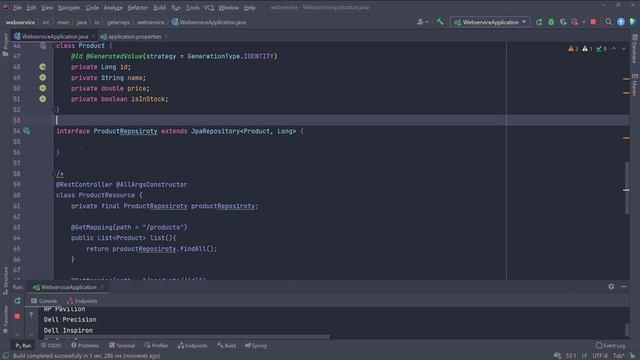The width and height of the screenshot is (640, 360).
Task: Click the green Debug bug icon
Action: [x=551, y=22]
